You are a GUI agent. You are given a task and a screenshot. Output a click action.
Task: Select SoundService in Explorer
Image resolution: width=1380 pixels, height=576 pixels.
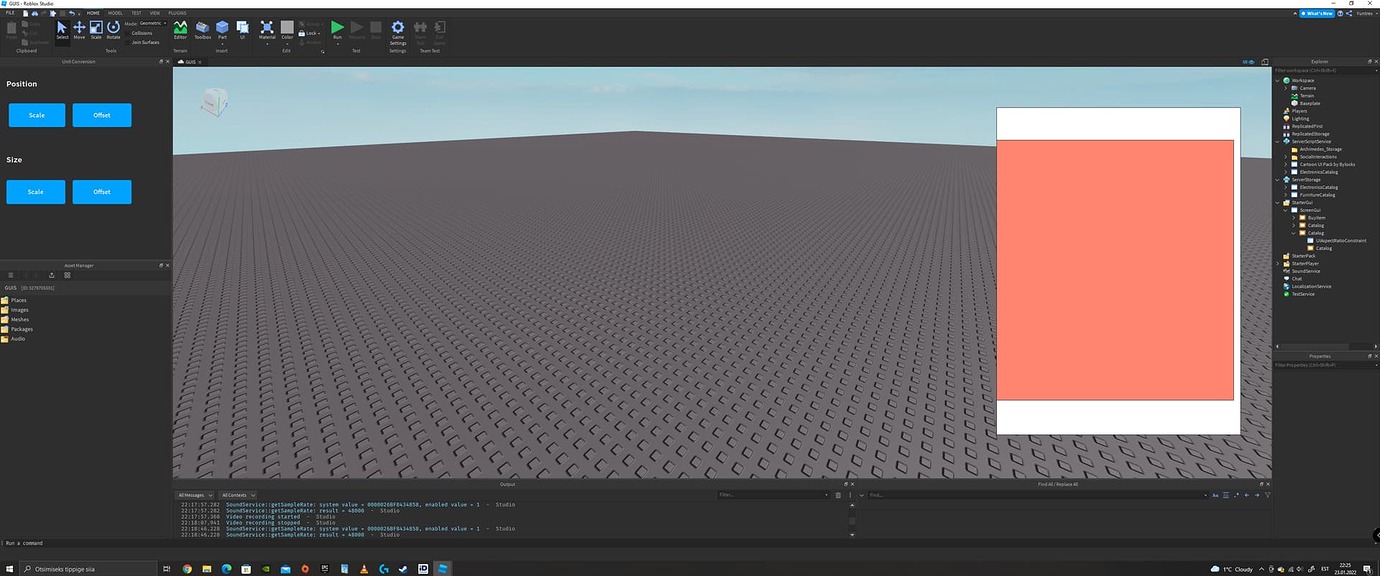click(1305, 271)
